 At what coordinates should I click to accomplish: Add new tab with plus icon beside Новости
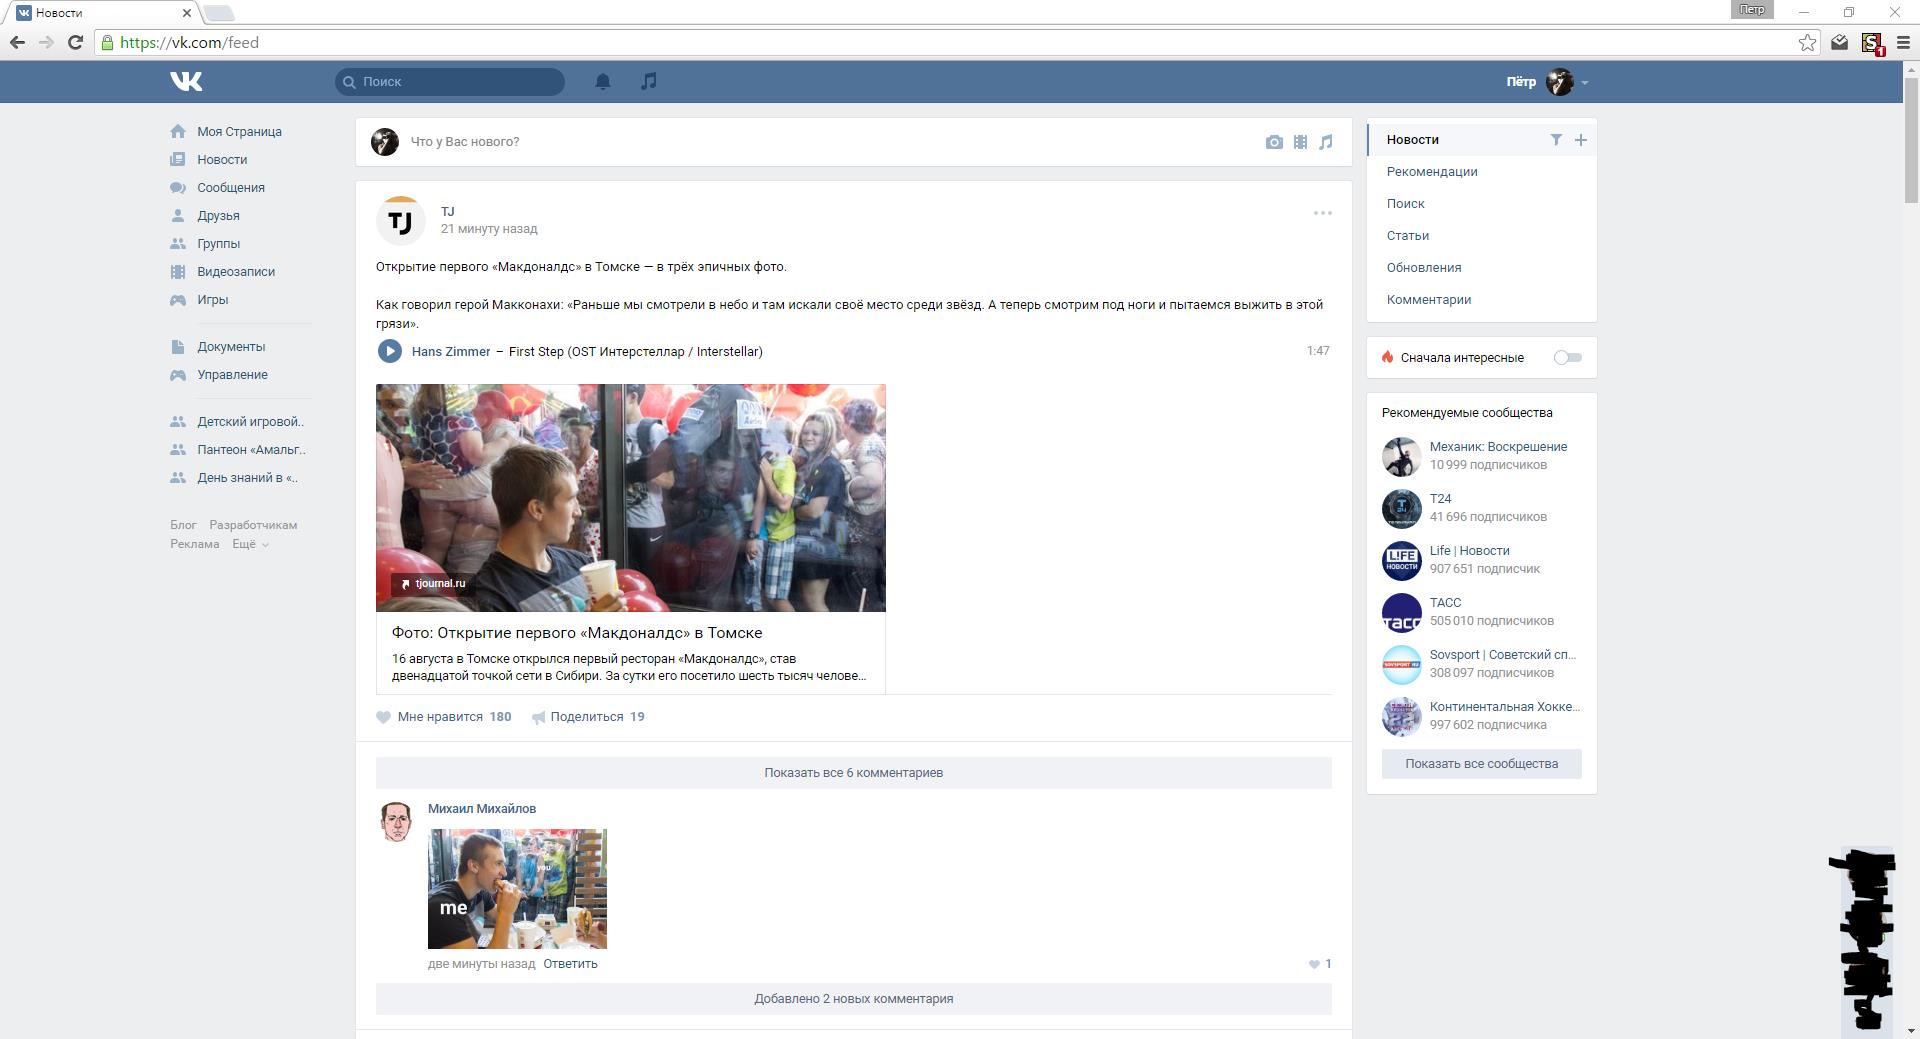[1581, 140]
